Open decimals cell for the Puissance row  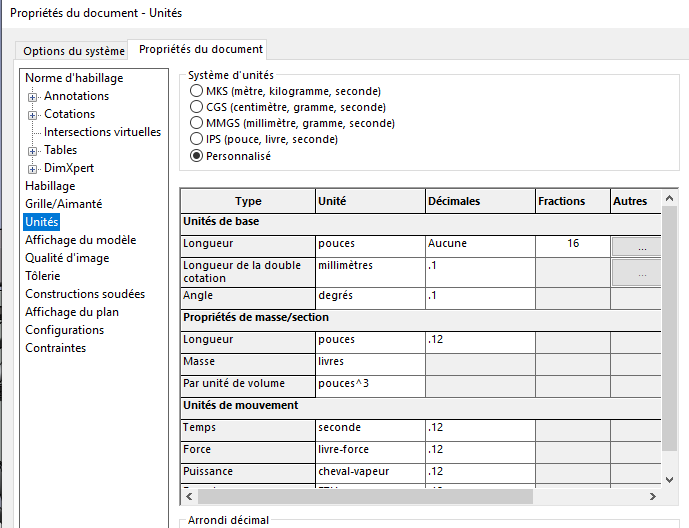[x=480, y=474]
